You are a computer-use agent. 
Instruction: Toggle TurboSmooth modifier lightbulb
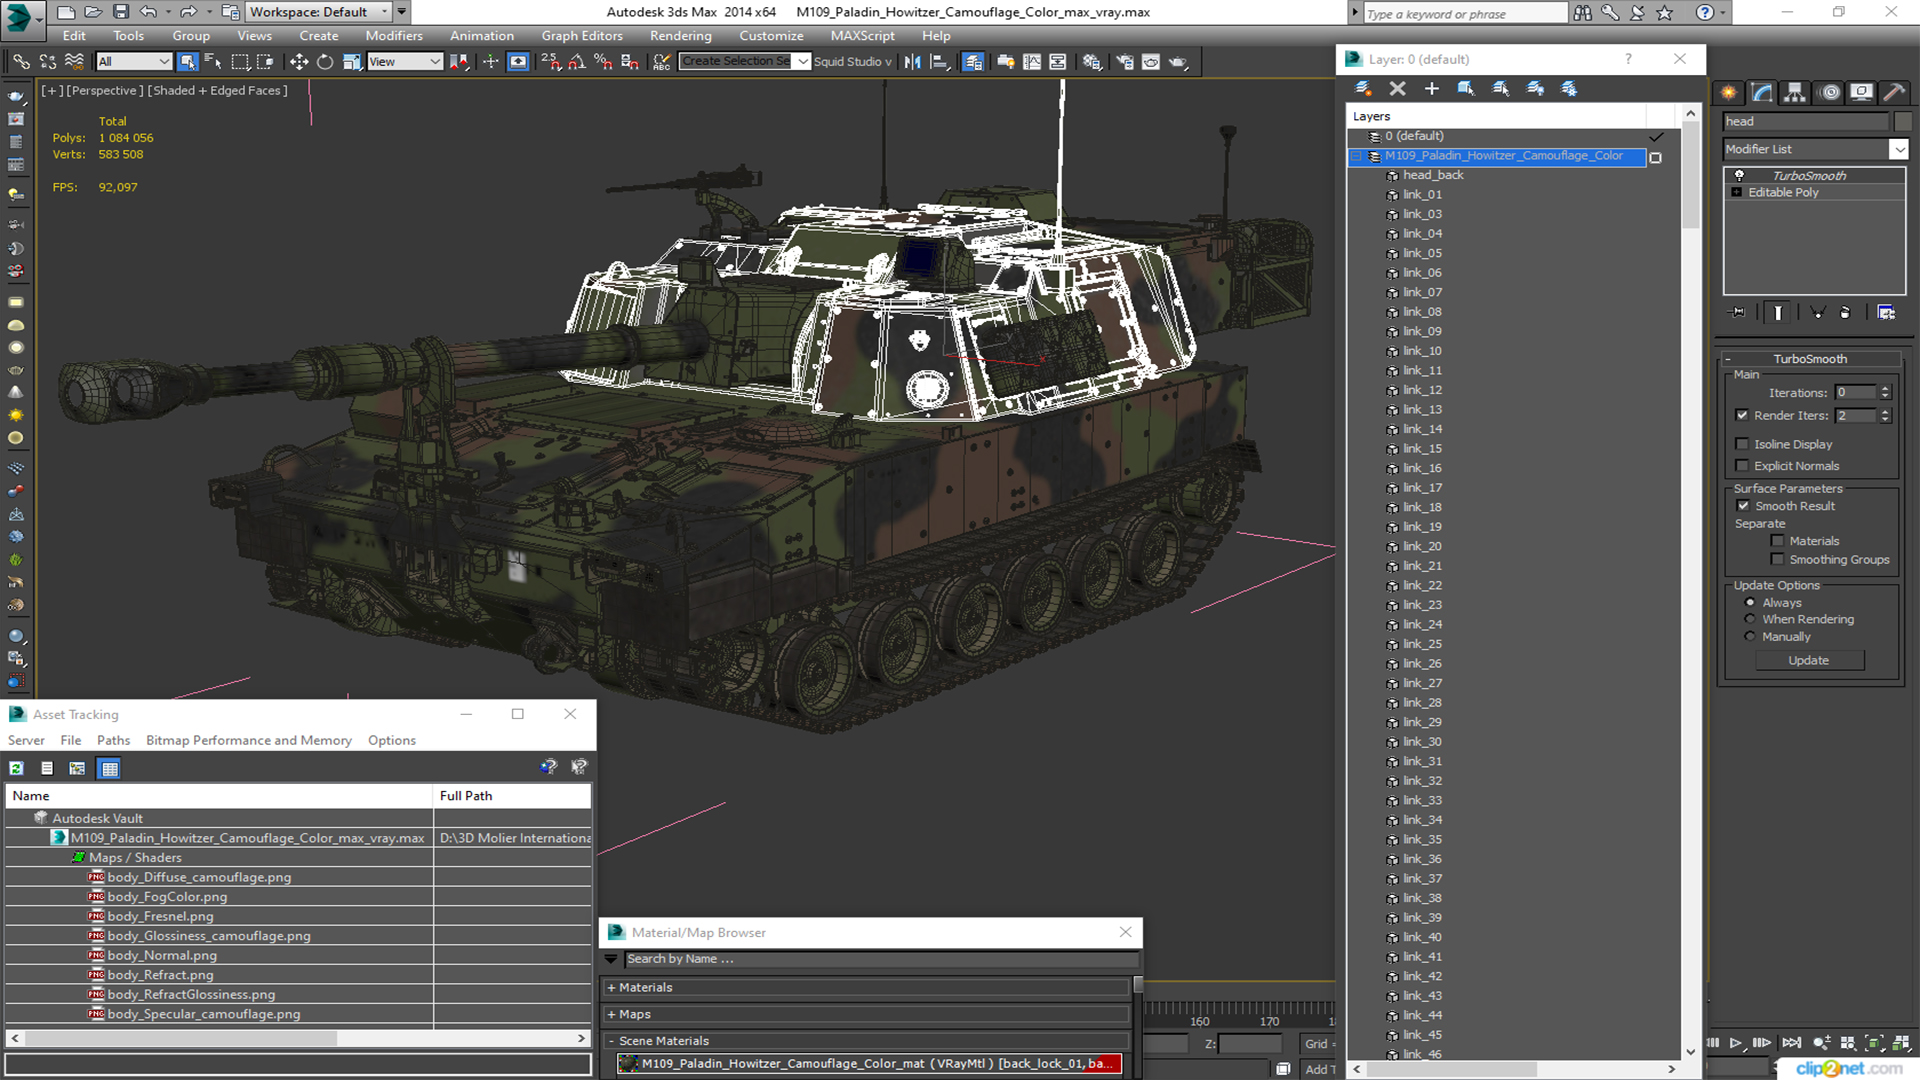[x=1739, y=175]
